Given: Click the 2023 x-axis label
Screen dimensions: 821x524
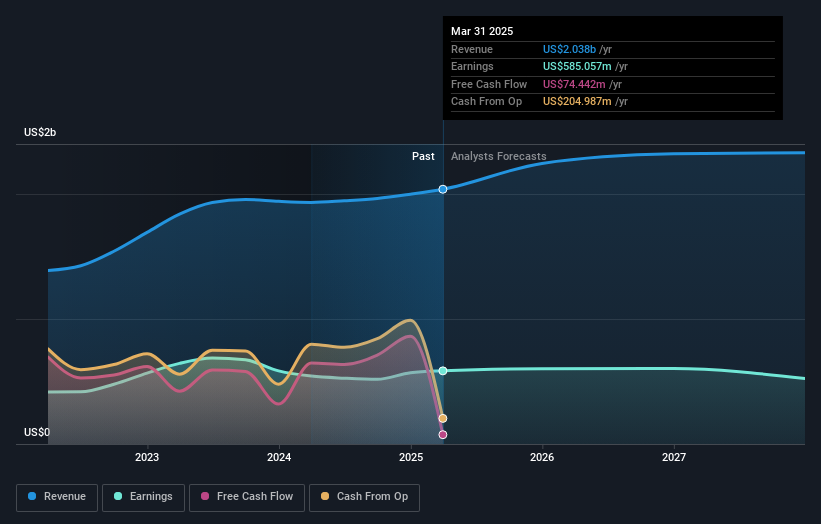Looking at the screenshot, I should coord(147,457).
